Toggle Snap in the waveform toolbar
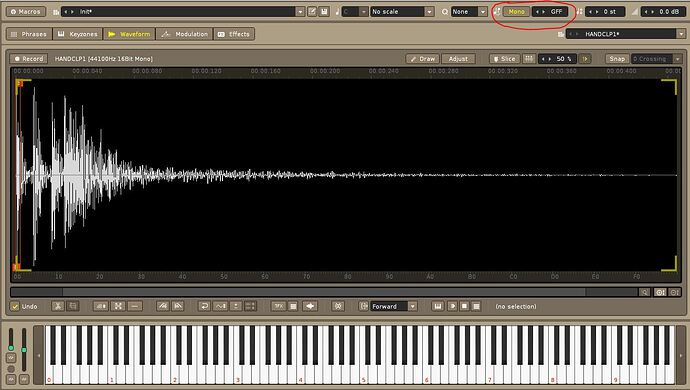Viewport: 690px width, 390px height. pyautogui.click(x=617, y=59)
